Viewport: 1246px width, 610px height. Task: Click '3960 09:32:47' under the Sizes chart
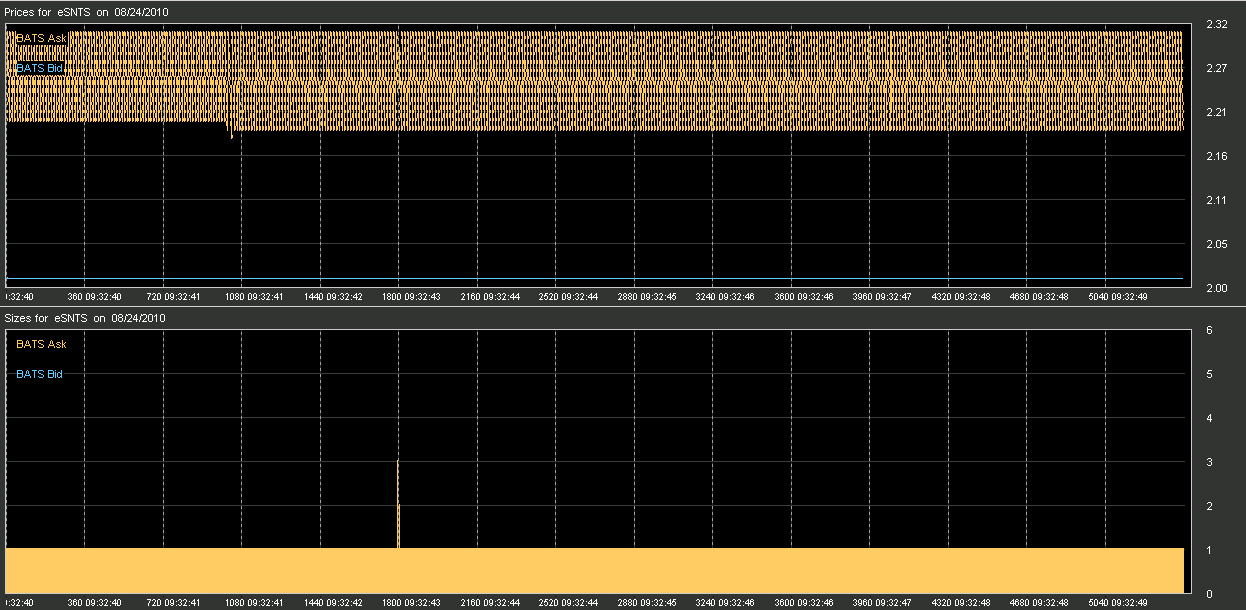[882, 603]
